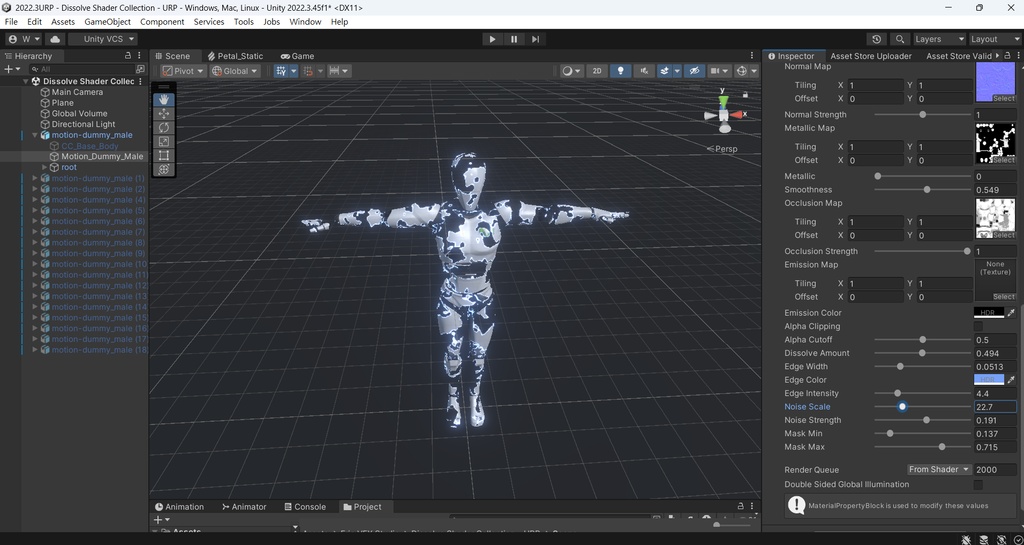Viewport: 1024px width, 545px height.
Task: Switch to the Game tab
Action: coord(297,56)
